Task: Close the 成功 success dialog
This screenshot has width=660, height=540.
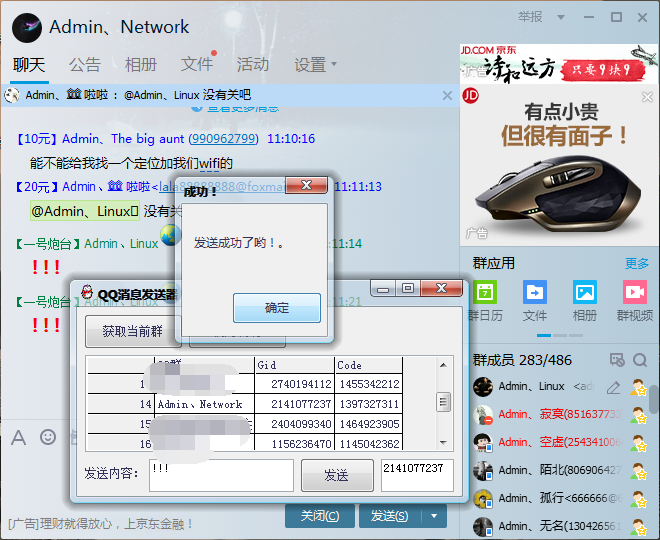Action: pos(306,186)
